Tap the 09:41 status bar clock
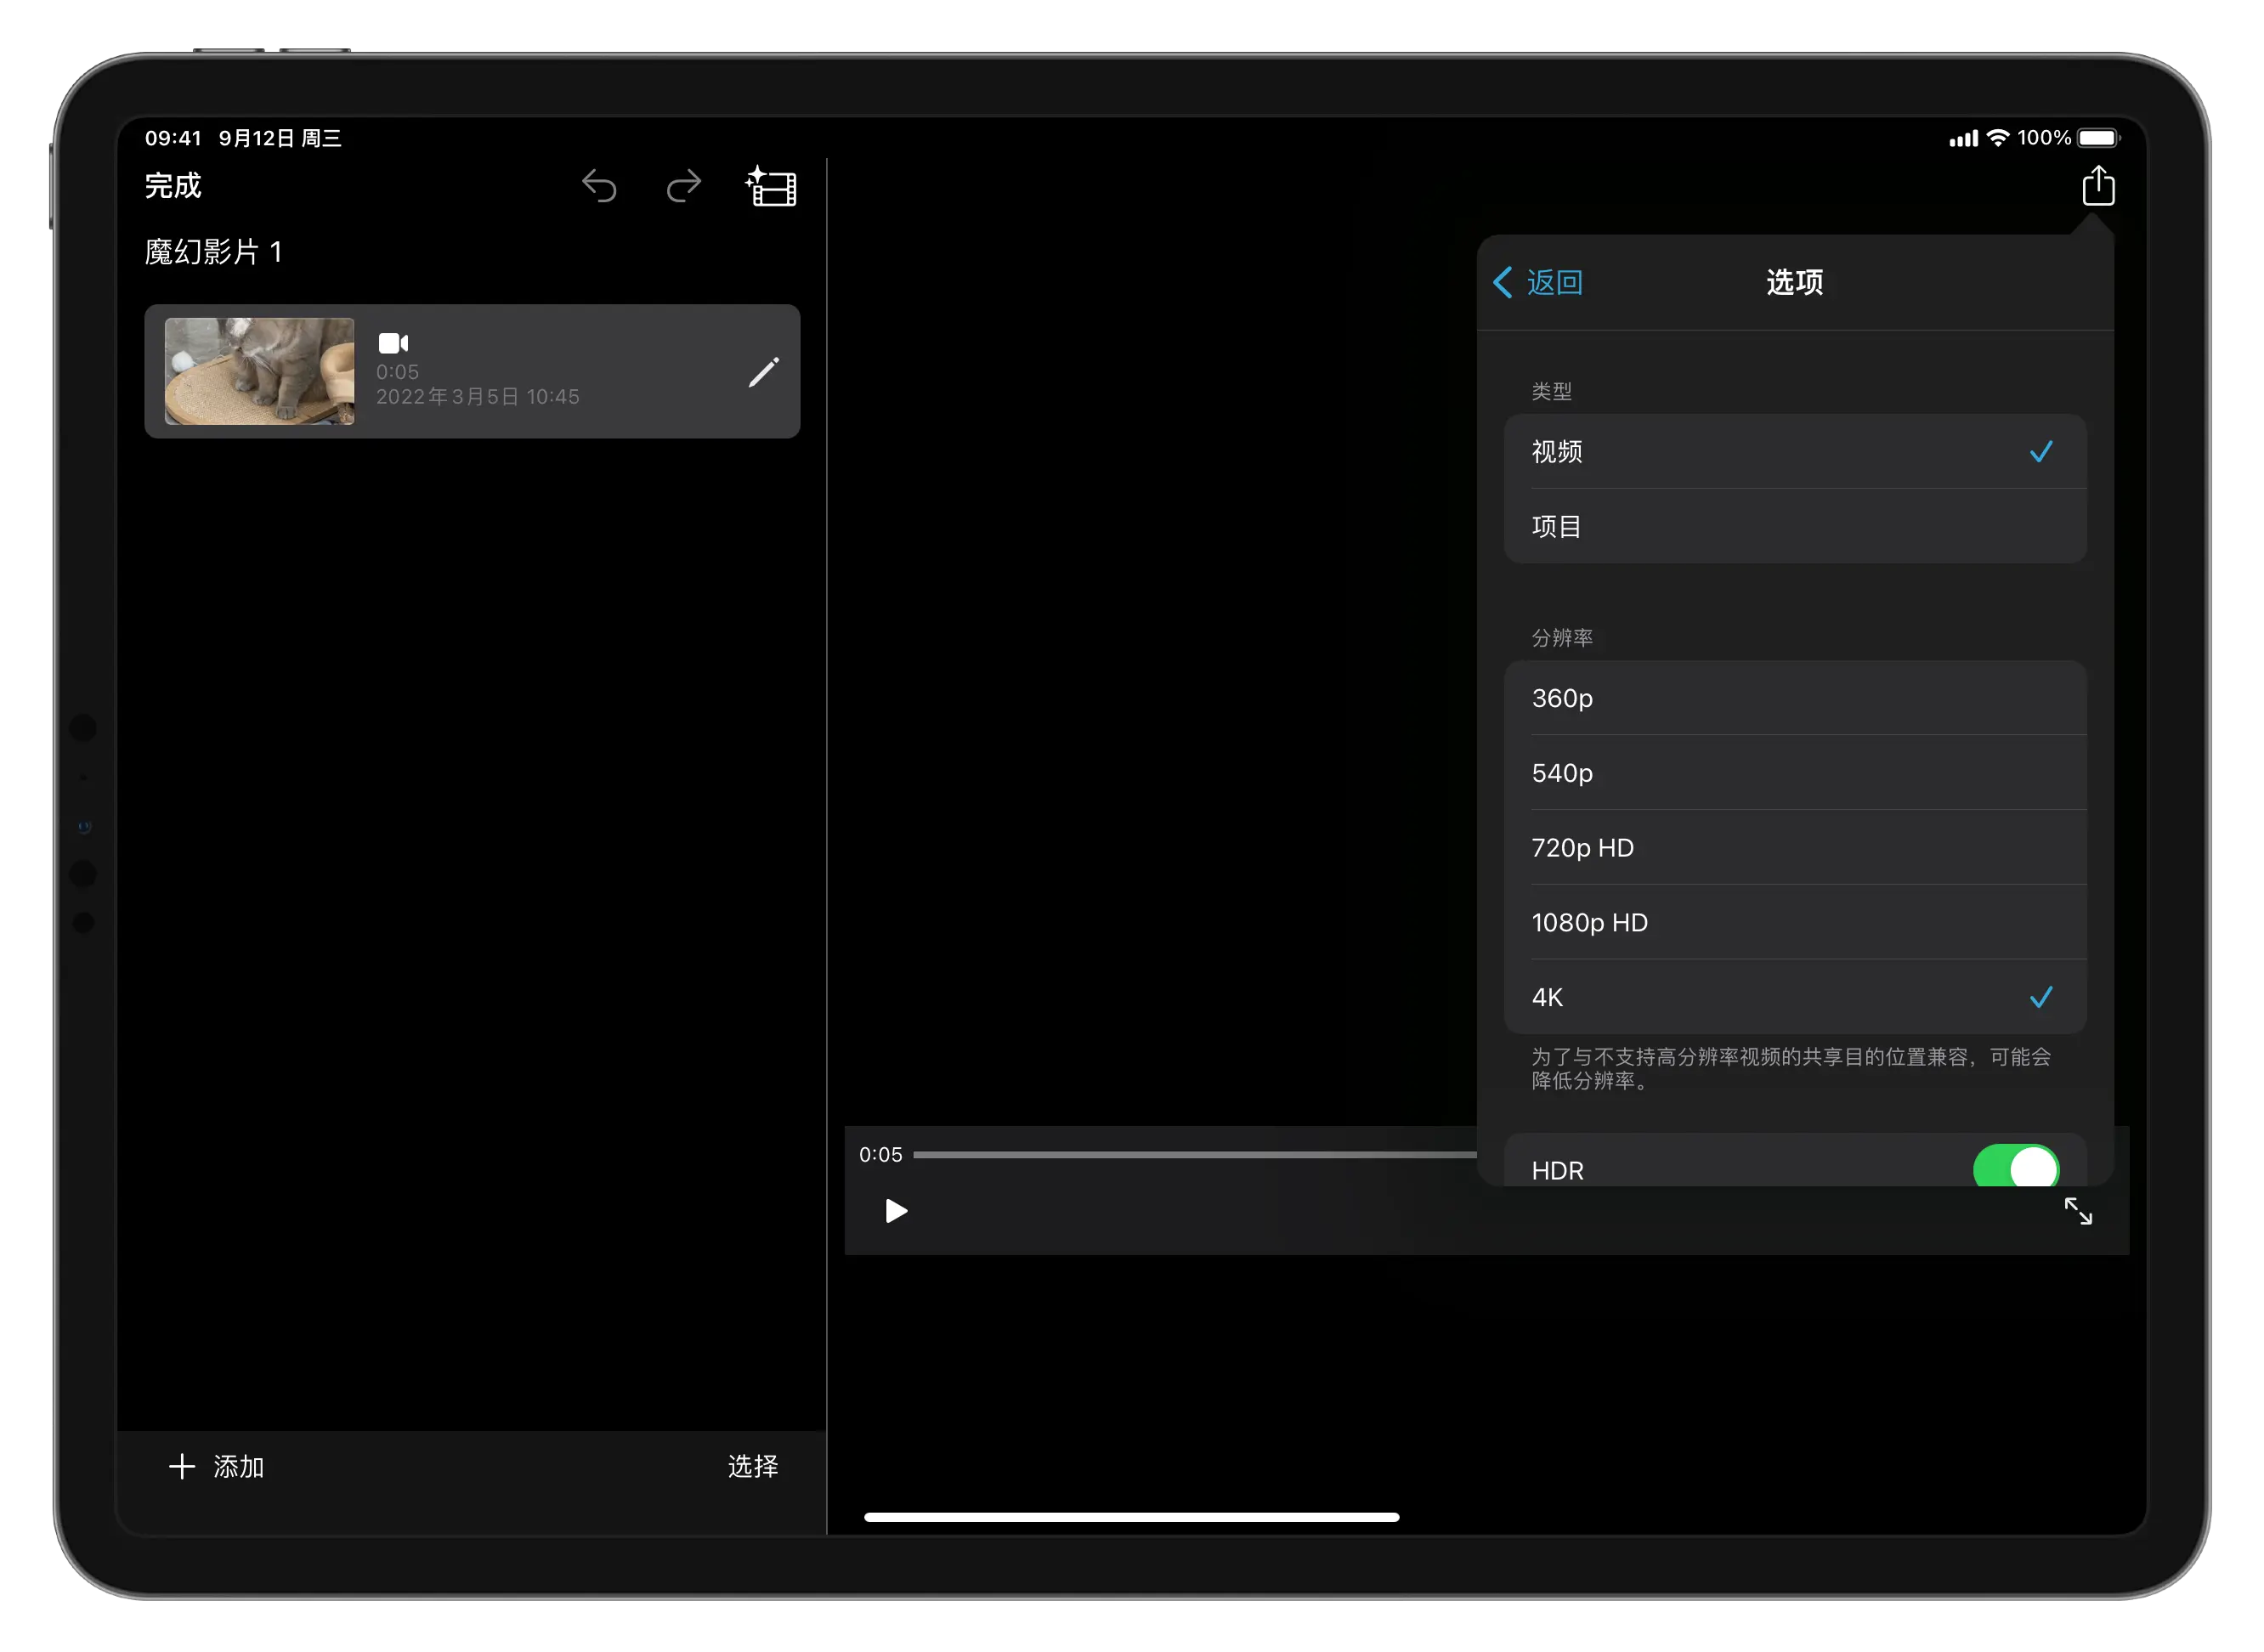The width and height of the screenshot is (2264, 1652). point(173,138)
